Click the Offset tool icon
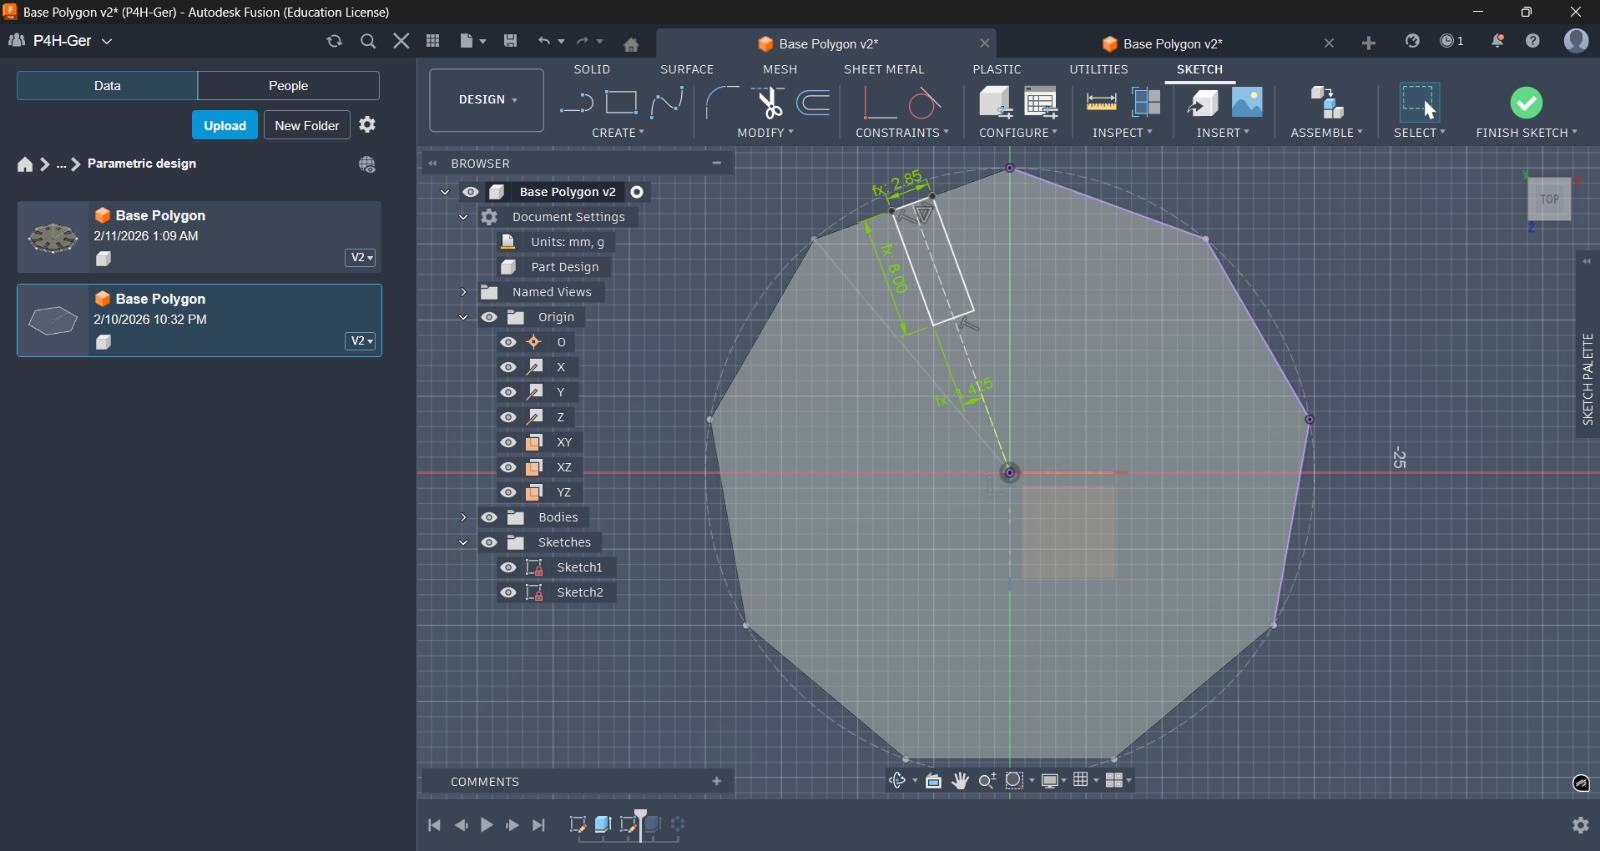Viewport: 1600px width, 851px height. [814, 102]
